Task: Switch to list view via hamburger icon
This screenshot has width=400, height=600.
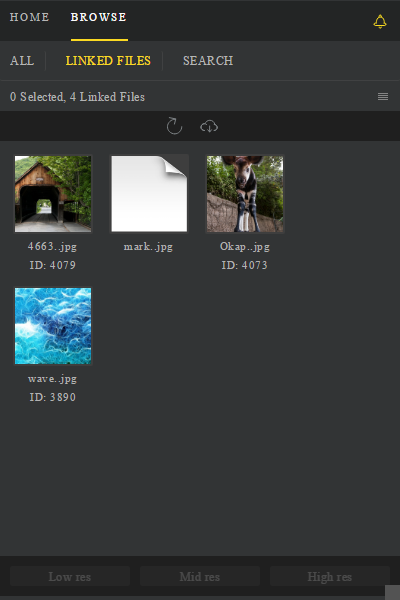Action: (383, 96)
